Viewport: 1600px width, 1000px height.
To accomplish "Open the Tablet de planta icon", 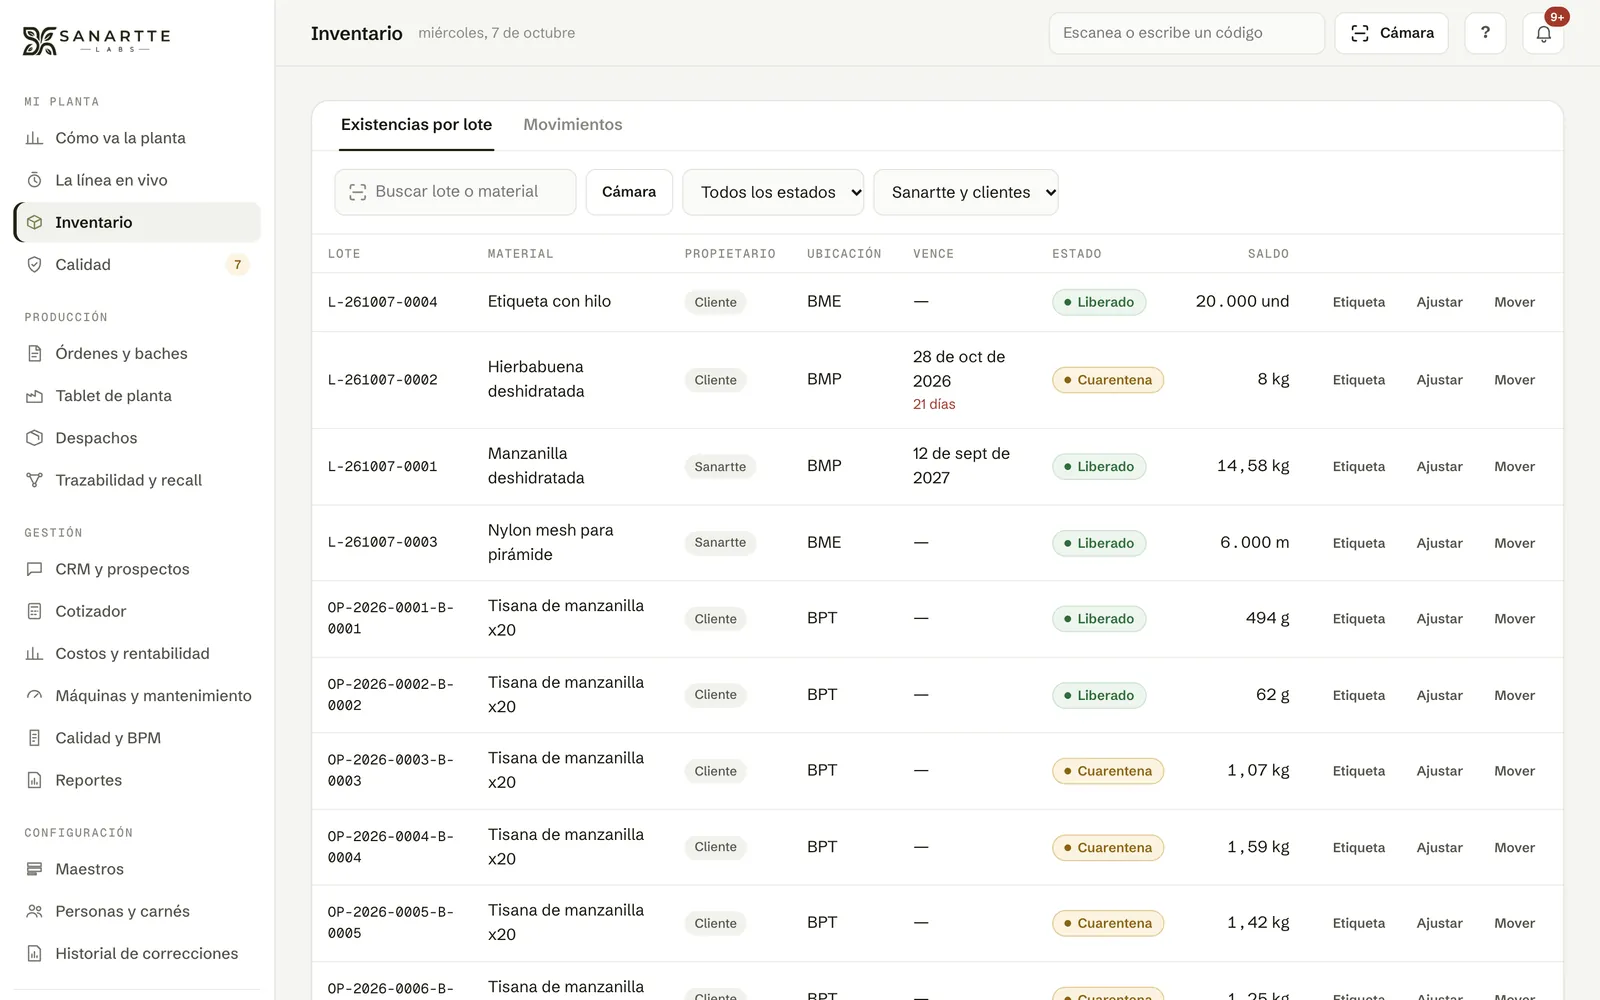I will point(34,396).
